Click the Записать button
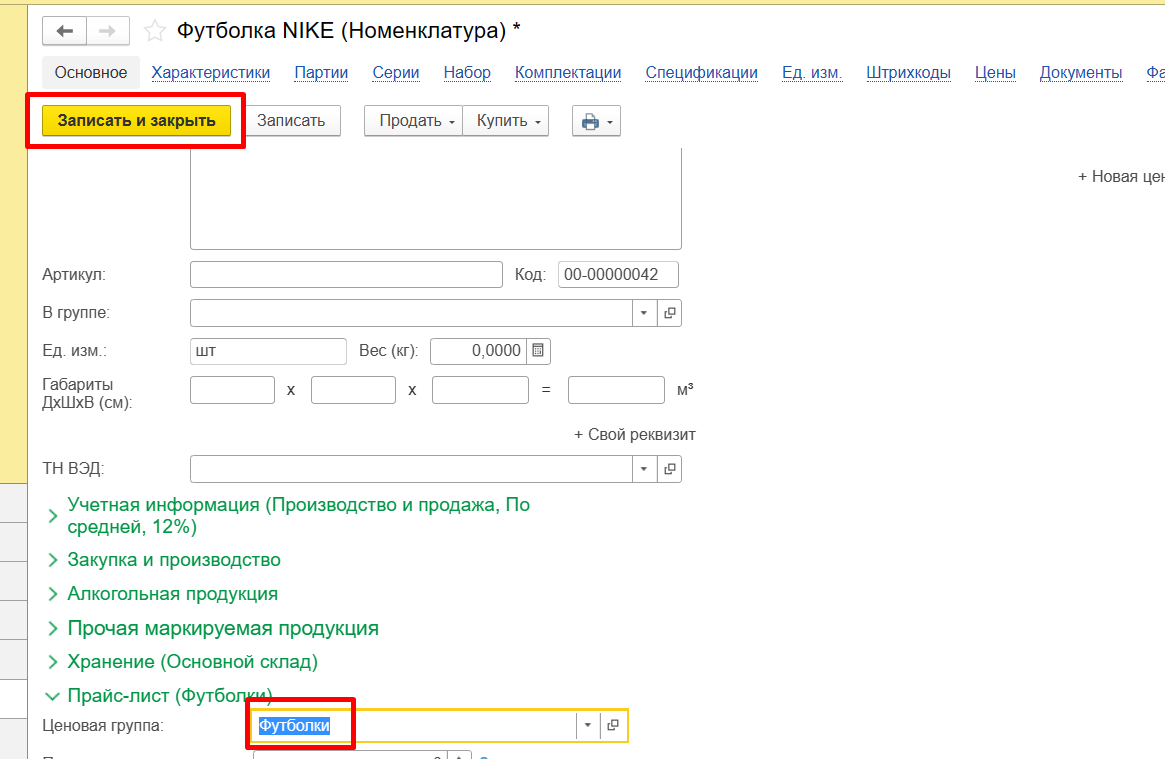This screenshot has width=1165, height=759. tap(291, 121)
